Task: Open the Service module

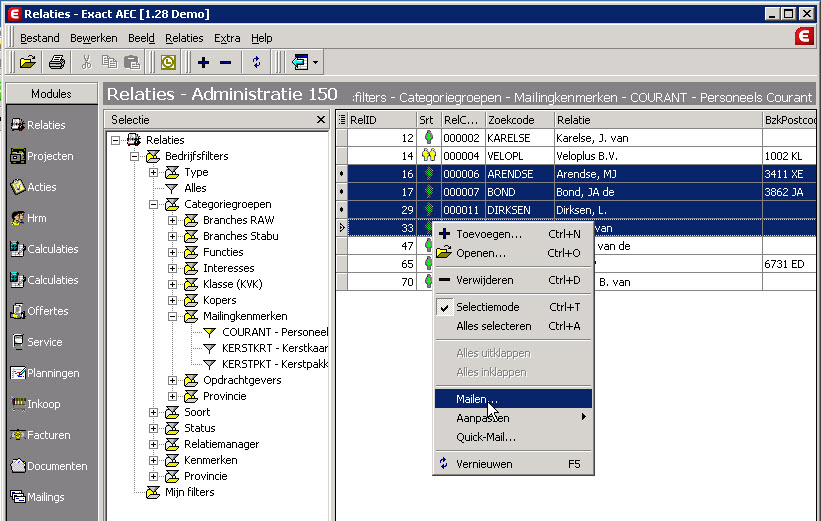Action: click(37, 342)
